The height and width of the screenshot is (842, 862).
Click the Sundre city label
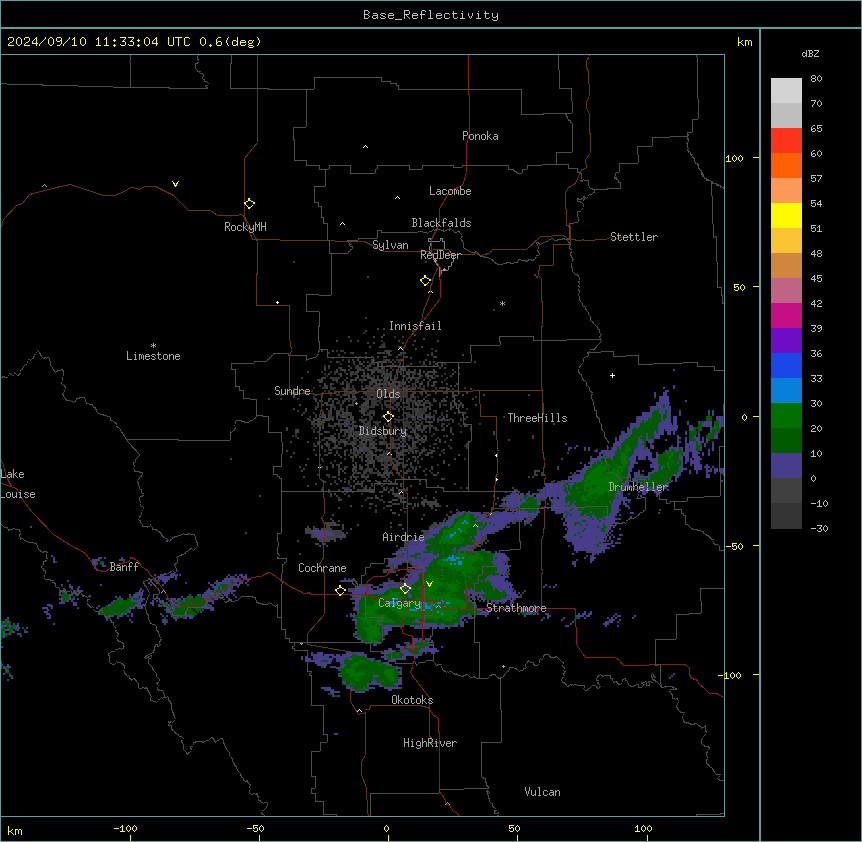point(292,391)
